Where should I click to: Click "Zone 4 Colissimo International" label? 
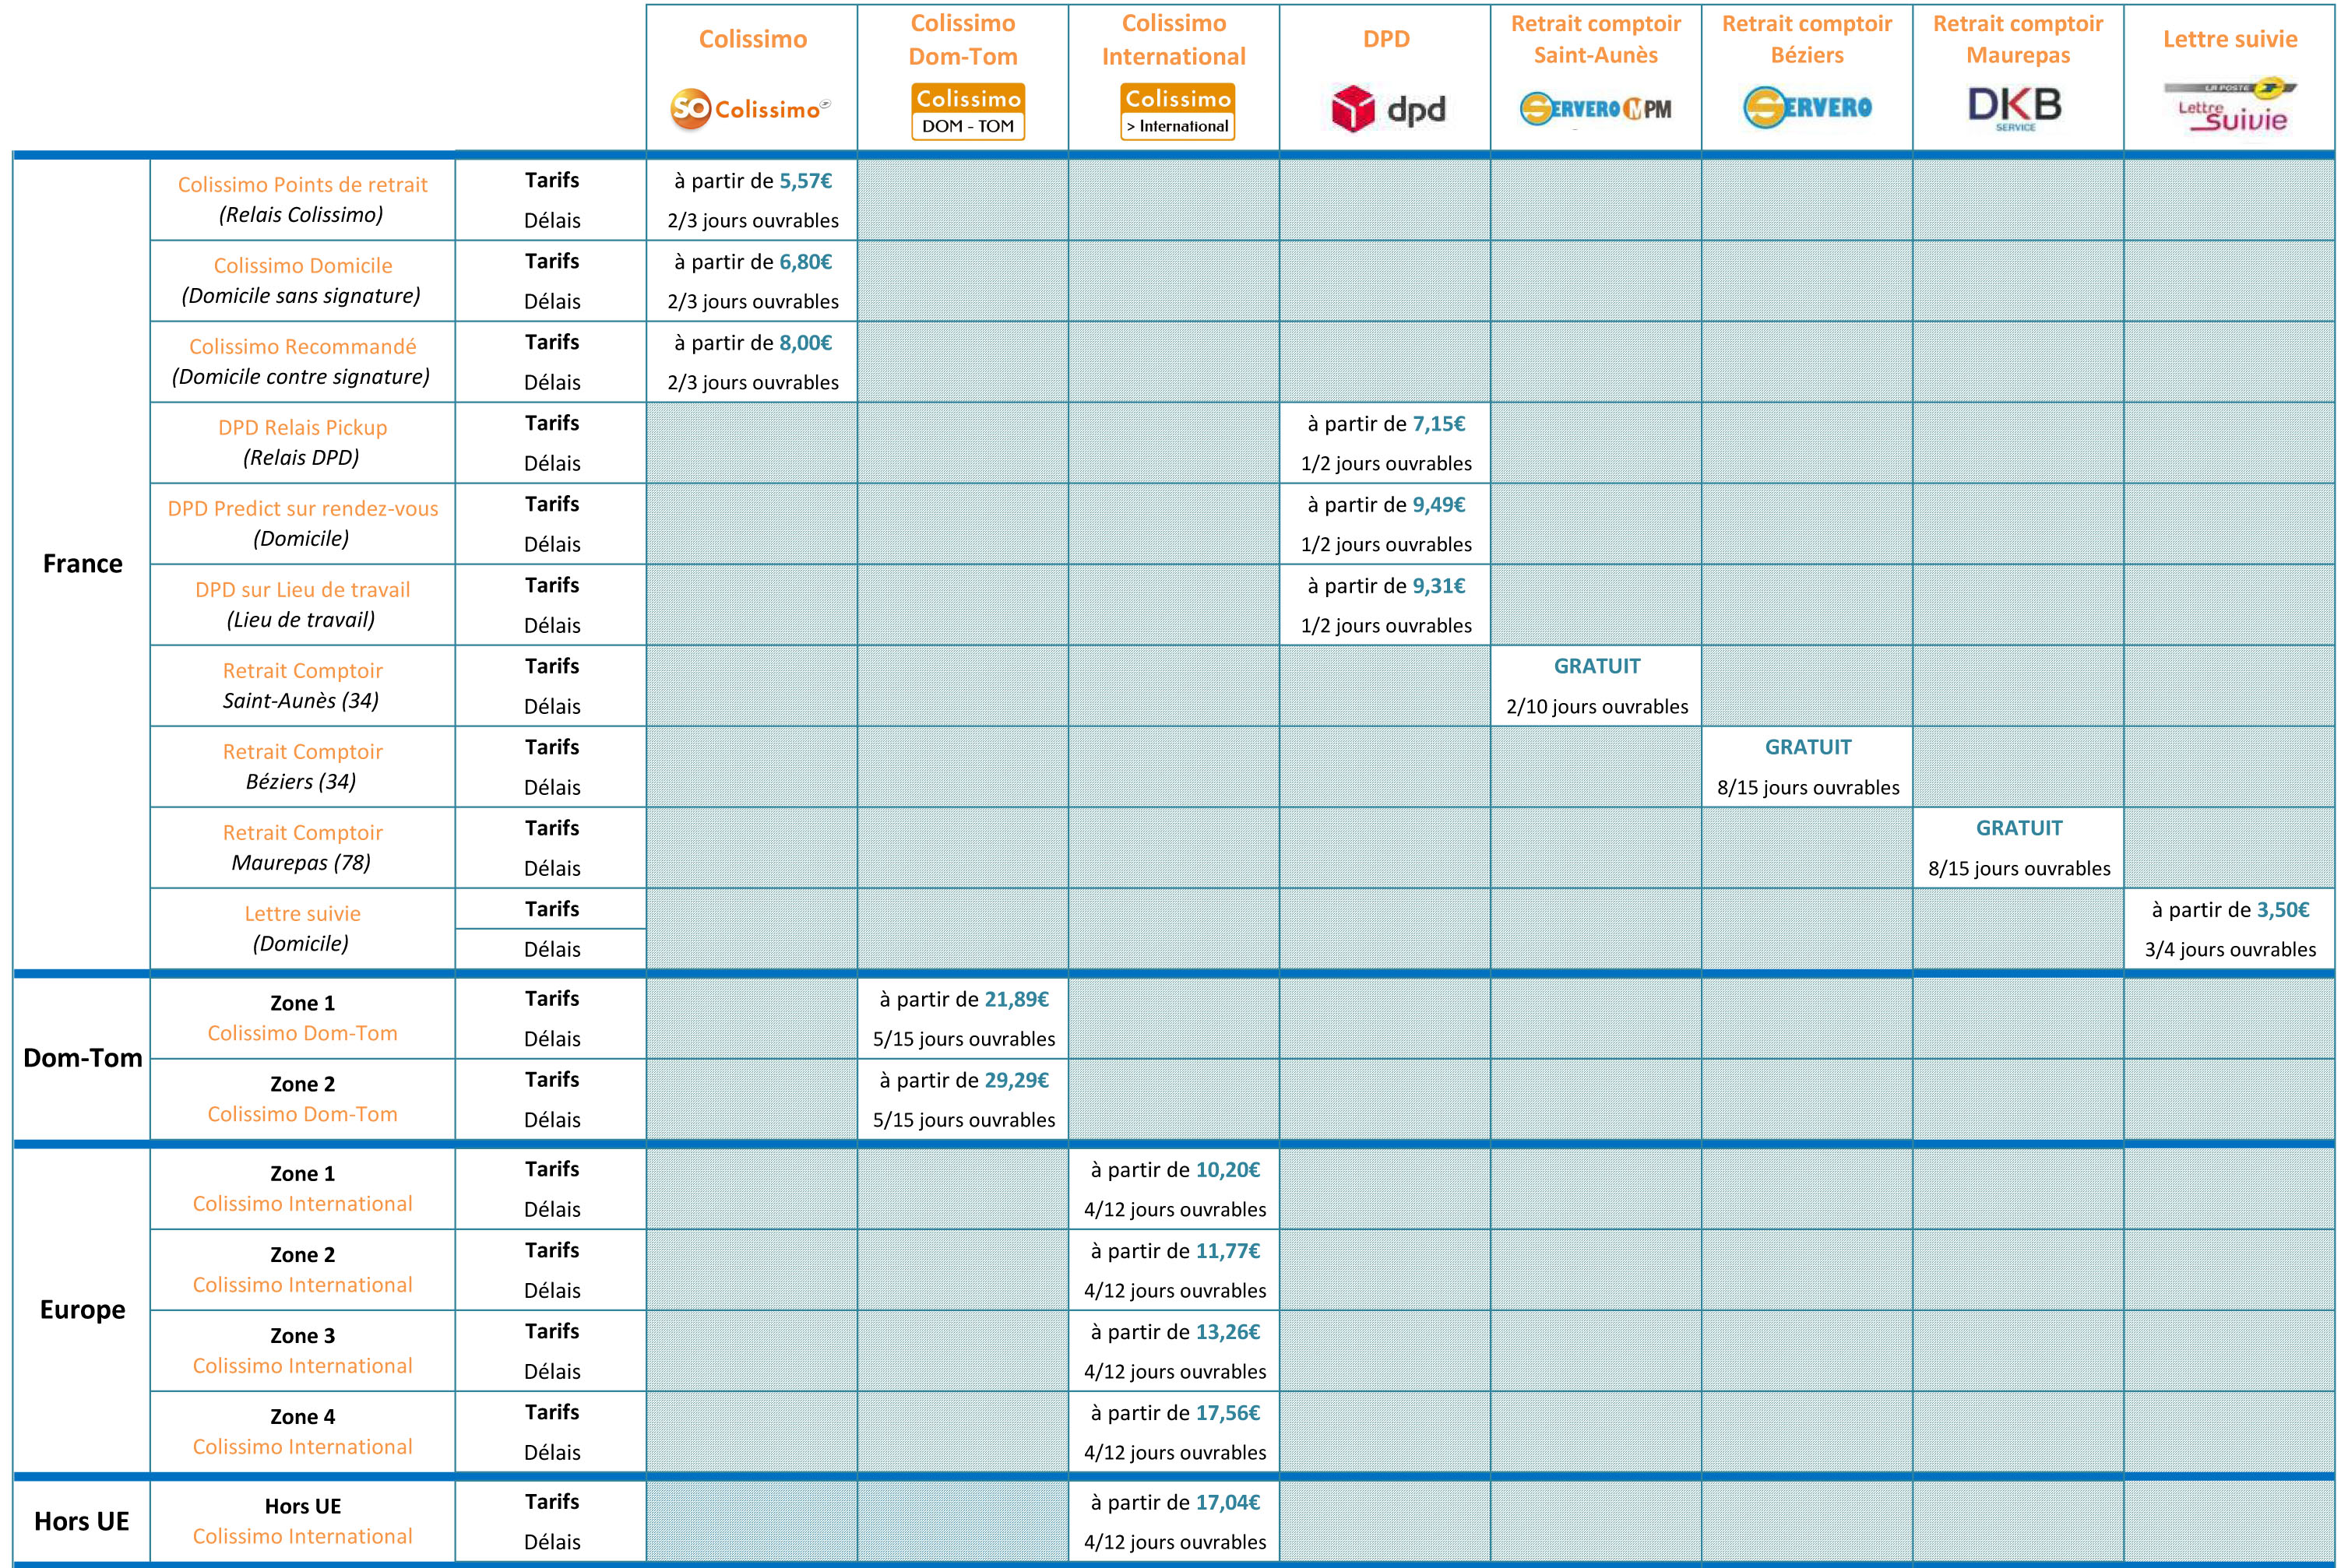(x=302, y=1432)
